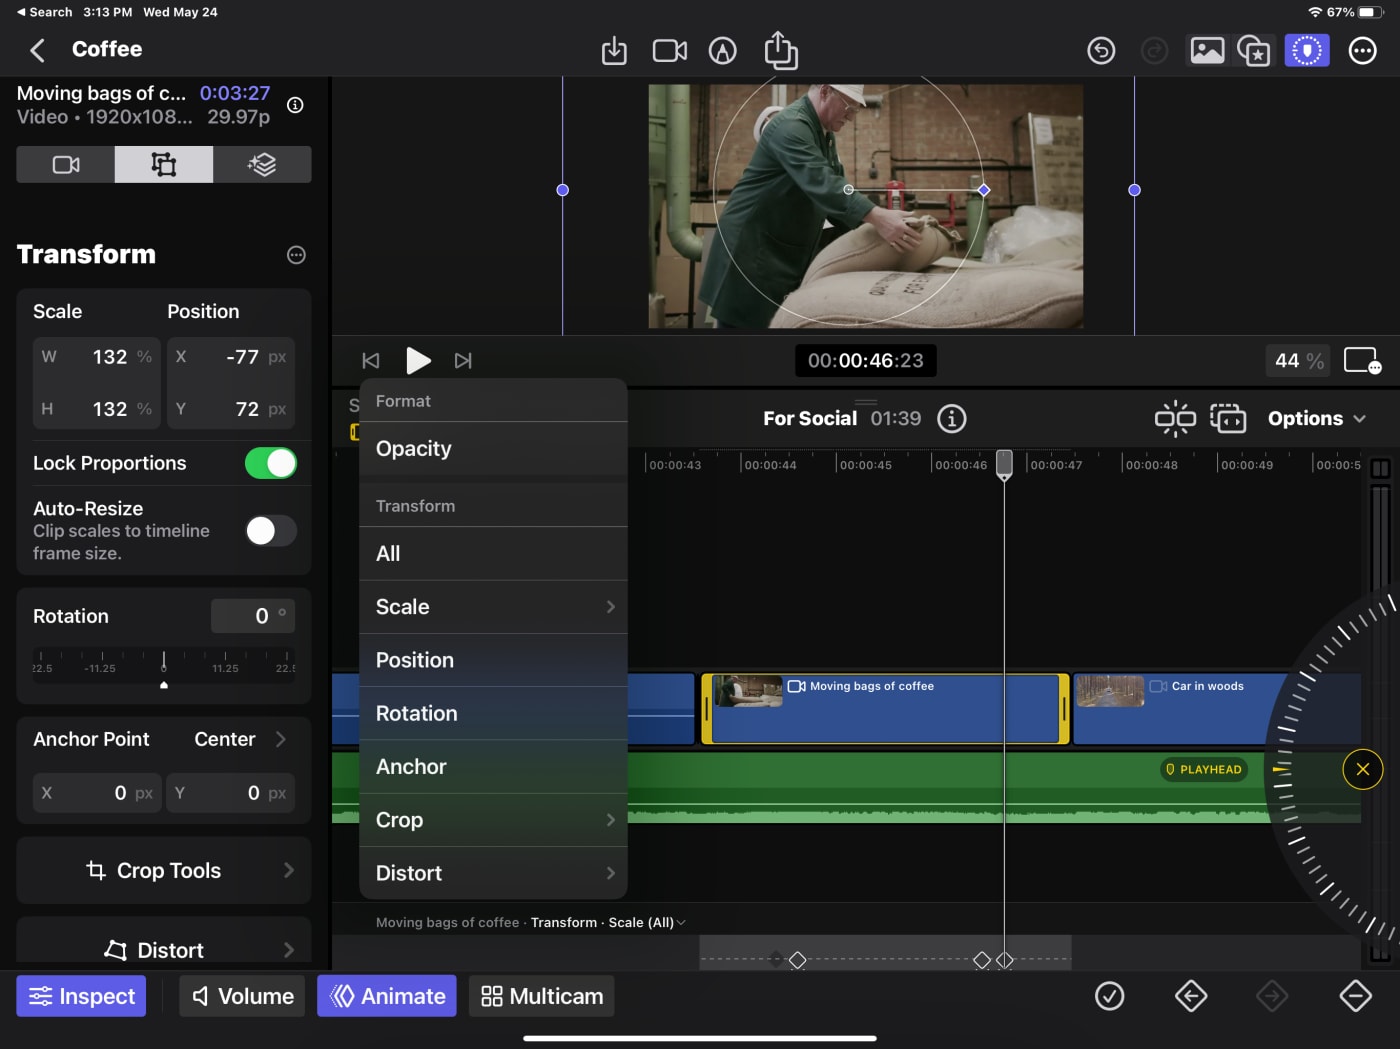The height and width of the screenshot is (1049, 1400).
Task: Show For Social project info
Action: 952,419
